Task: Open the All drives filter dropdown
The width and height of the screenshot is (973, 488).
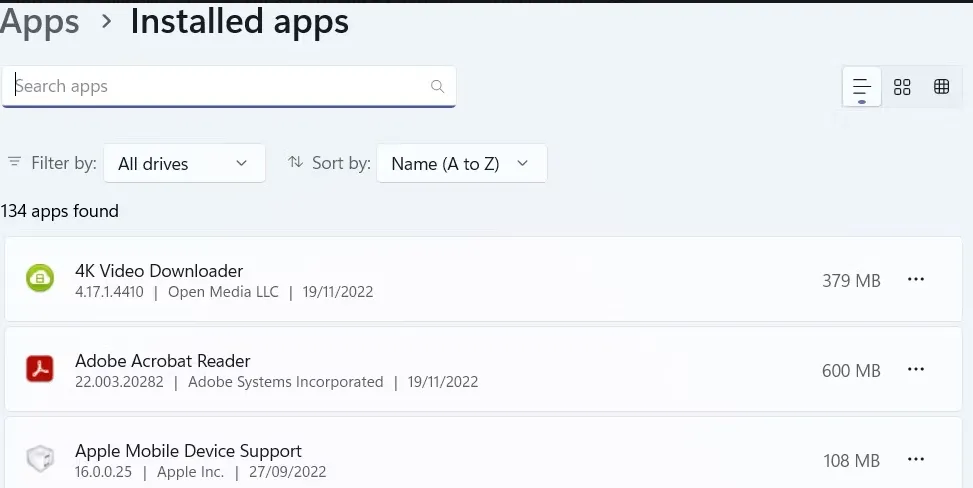Action: tap(184, 163)
